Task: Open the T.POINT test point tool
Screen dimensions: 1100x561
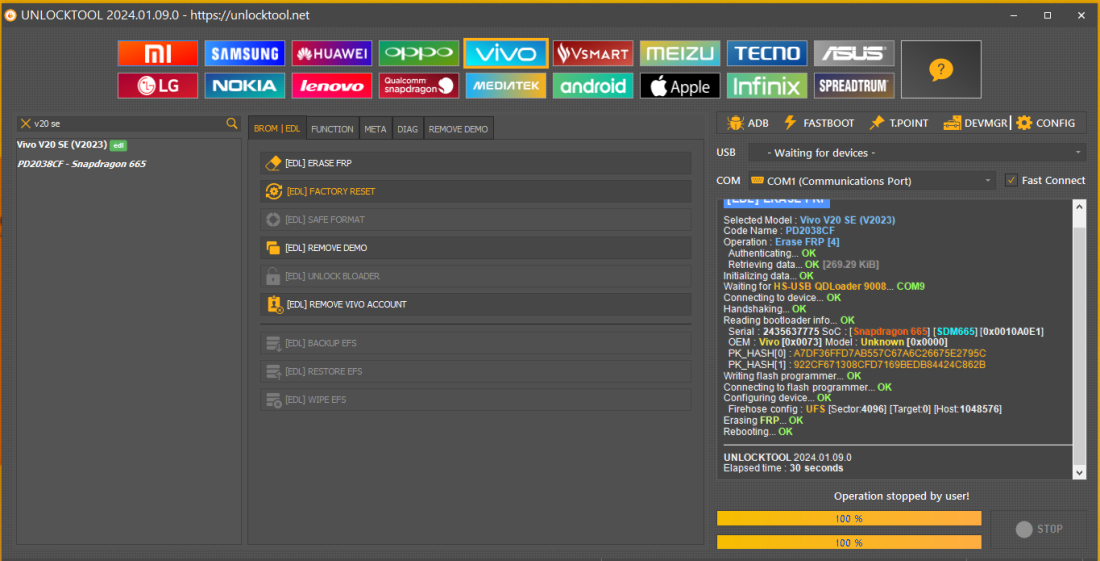Action: tap(899, 123)
